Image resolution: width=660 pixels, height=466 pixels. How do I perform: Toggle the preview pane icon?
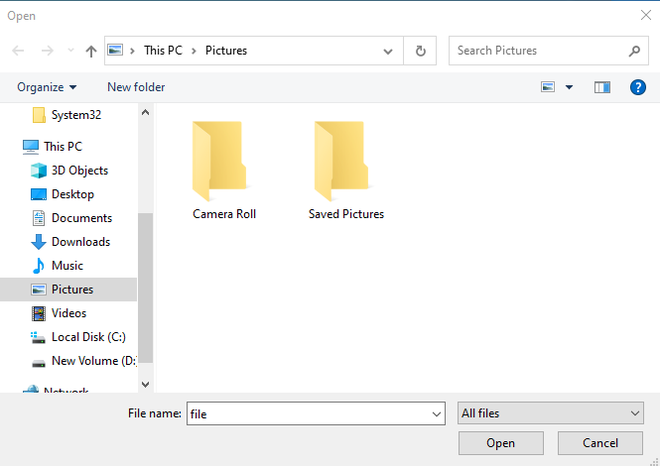coord(602,87)
